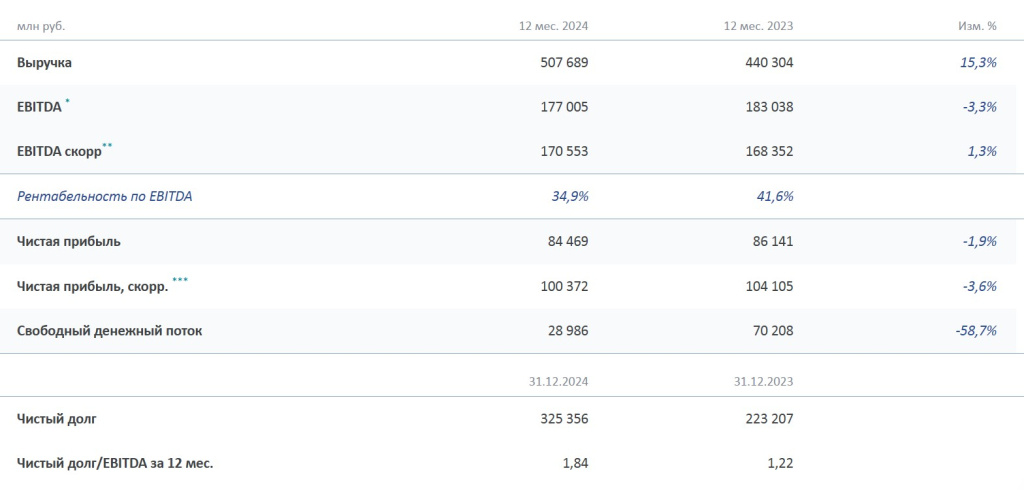Click the Свободный денежный поток row label
1024x490 pixels.
[x=109, y=330]
